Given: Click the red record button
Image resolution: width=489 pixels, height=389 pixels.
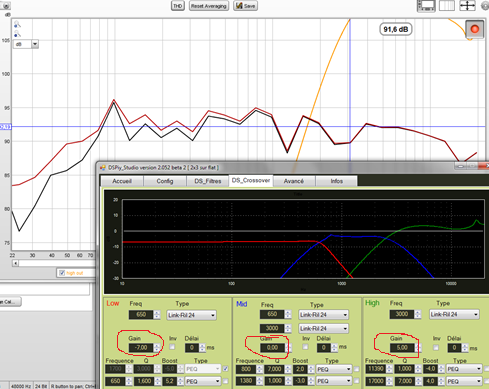Looking at the screenshot, I should click(x=475, y=29).
